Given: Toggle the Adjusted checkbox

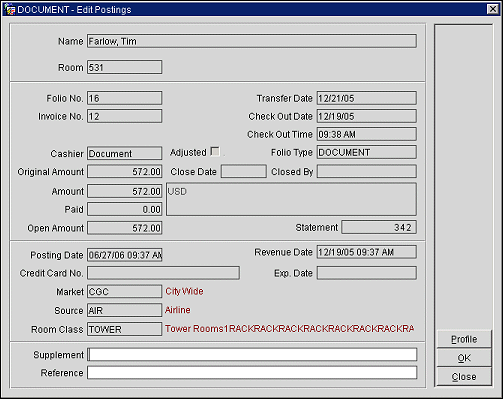Looking at the screenshot, I should [x=215, y=152].
